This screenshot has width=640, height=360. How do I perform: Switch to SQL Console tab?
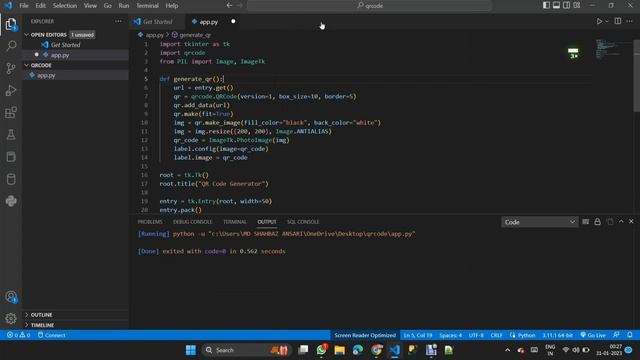click(x=303, y=222)
